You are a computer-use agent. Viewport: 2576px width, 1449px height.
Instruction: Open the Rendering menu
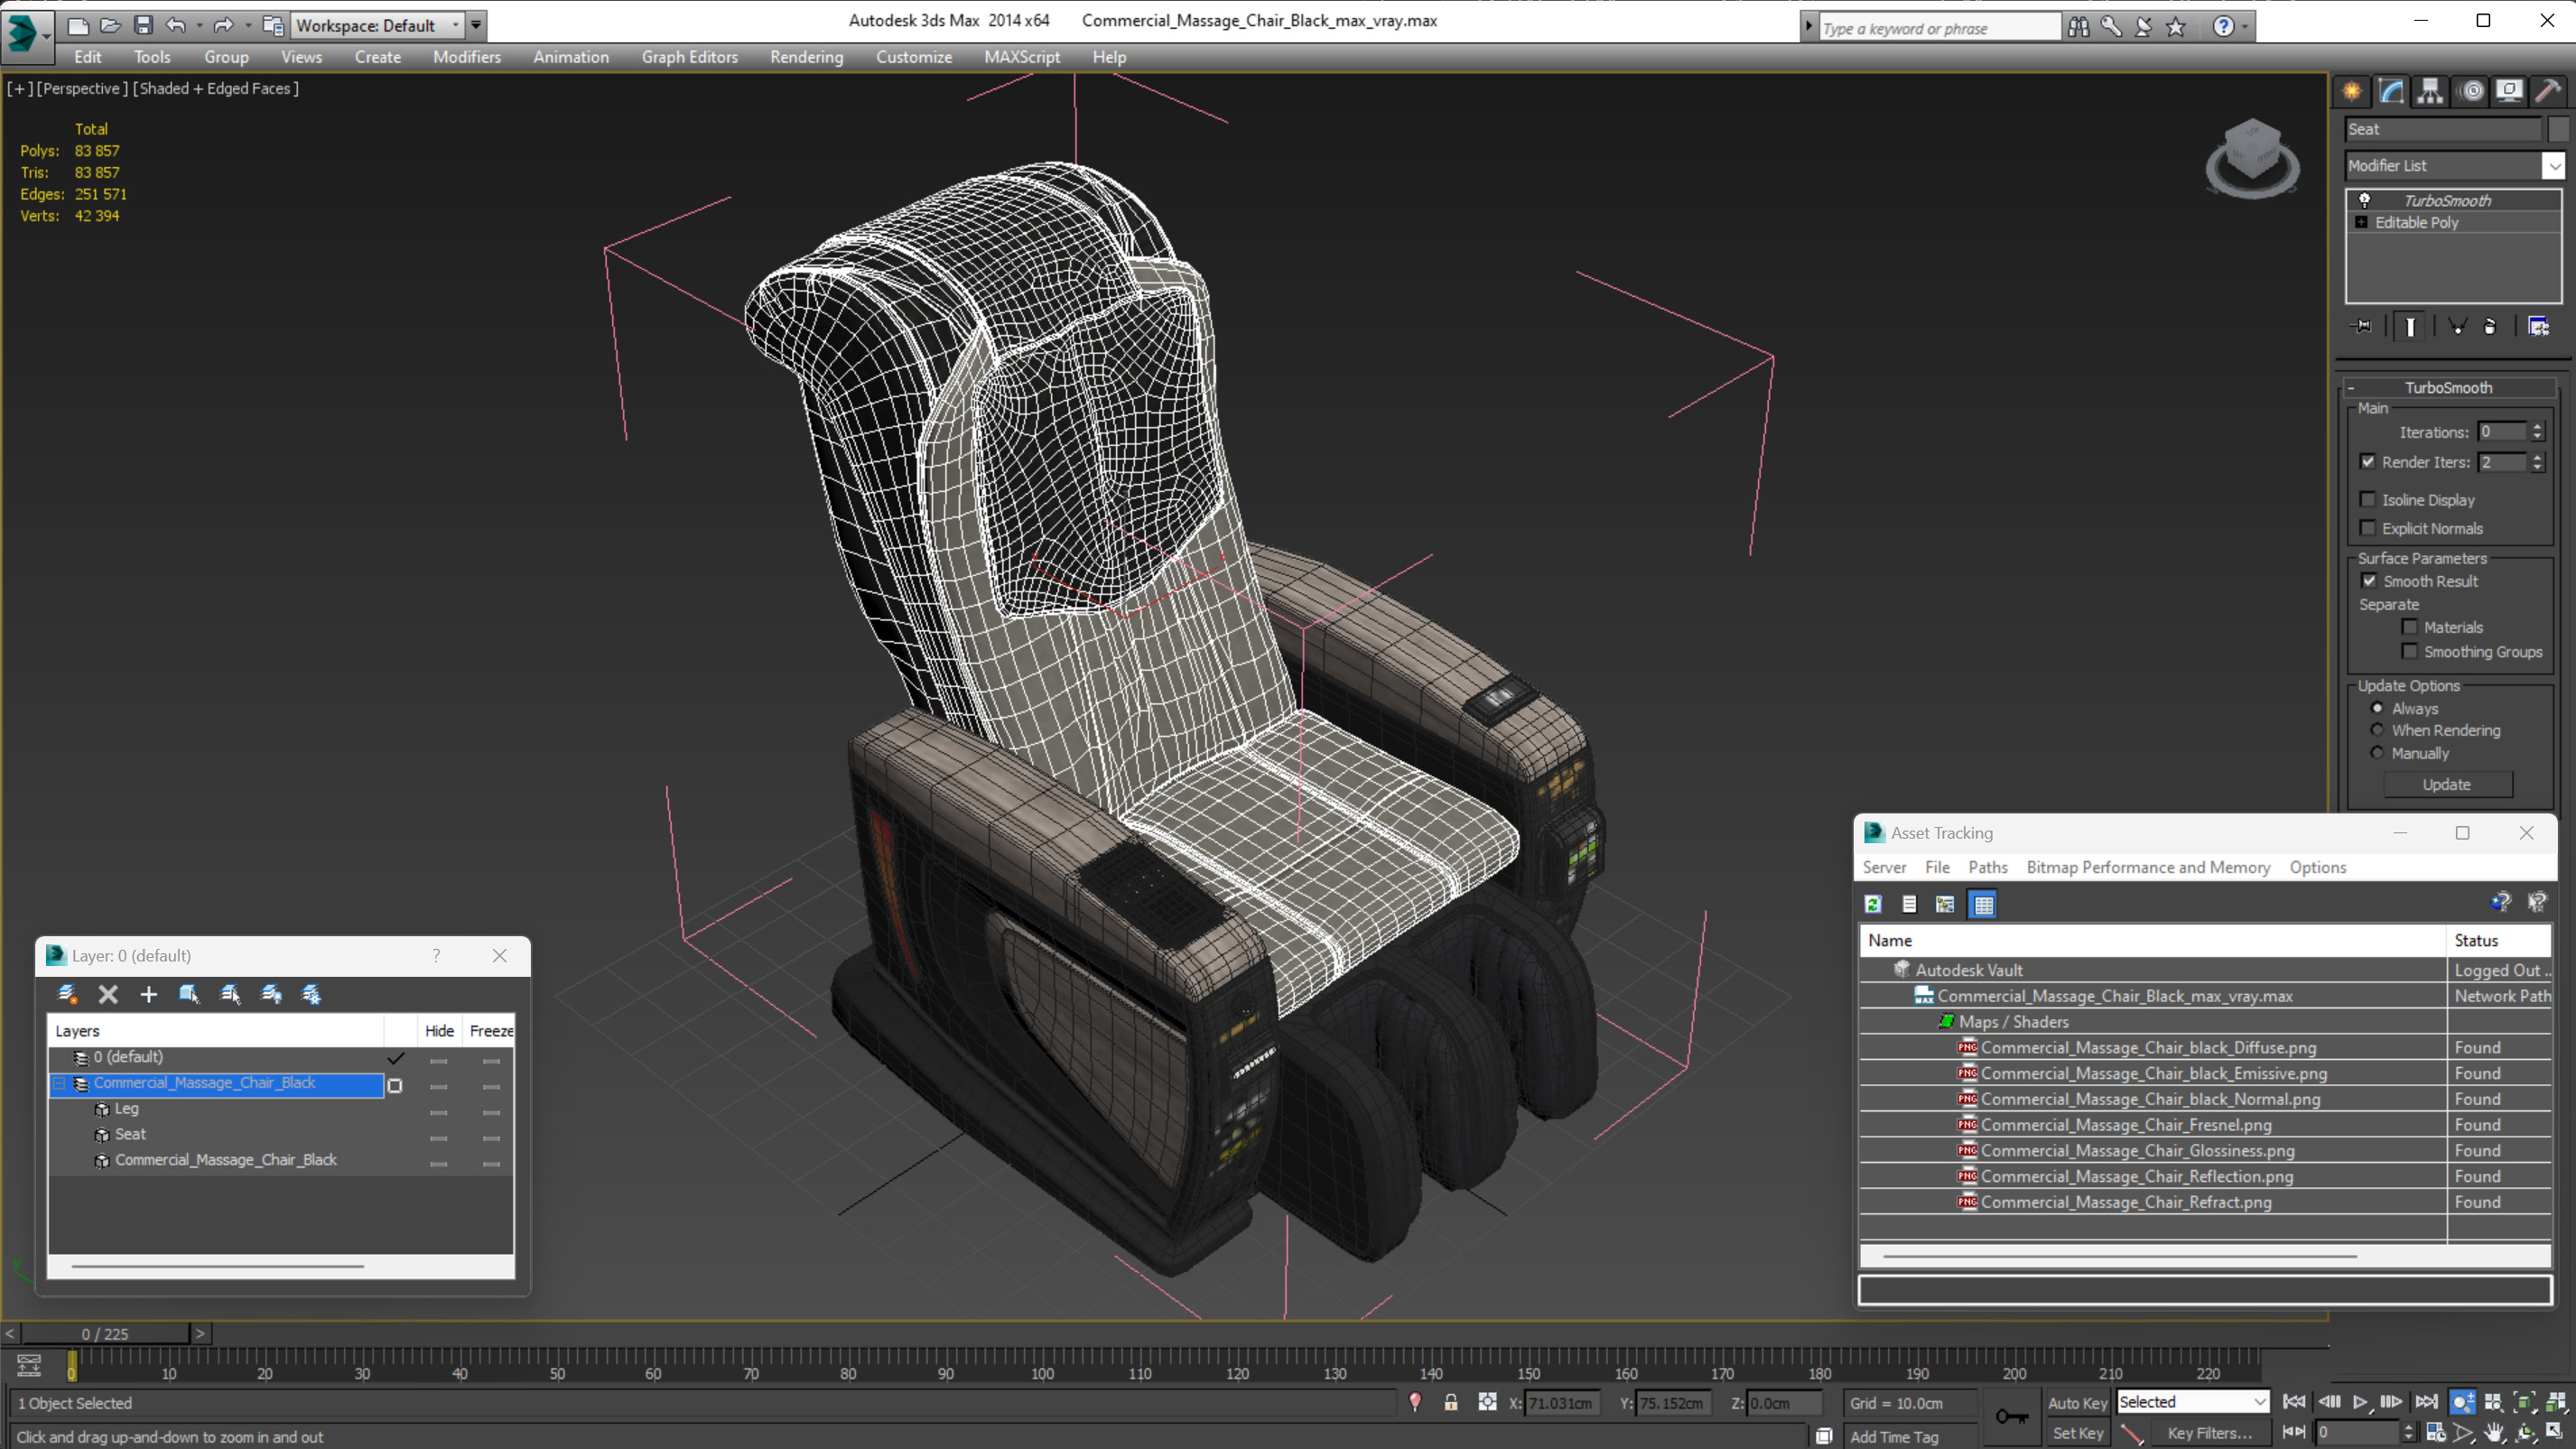[x=805, y=57]
